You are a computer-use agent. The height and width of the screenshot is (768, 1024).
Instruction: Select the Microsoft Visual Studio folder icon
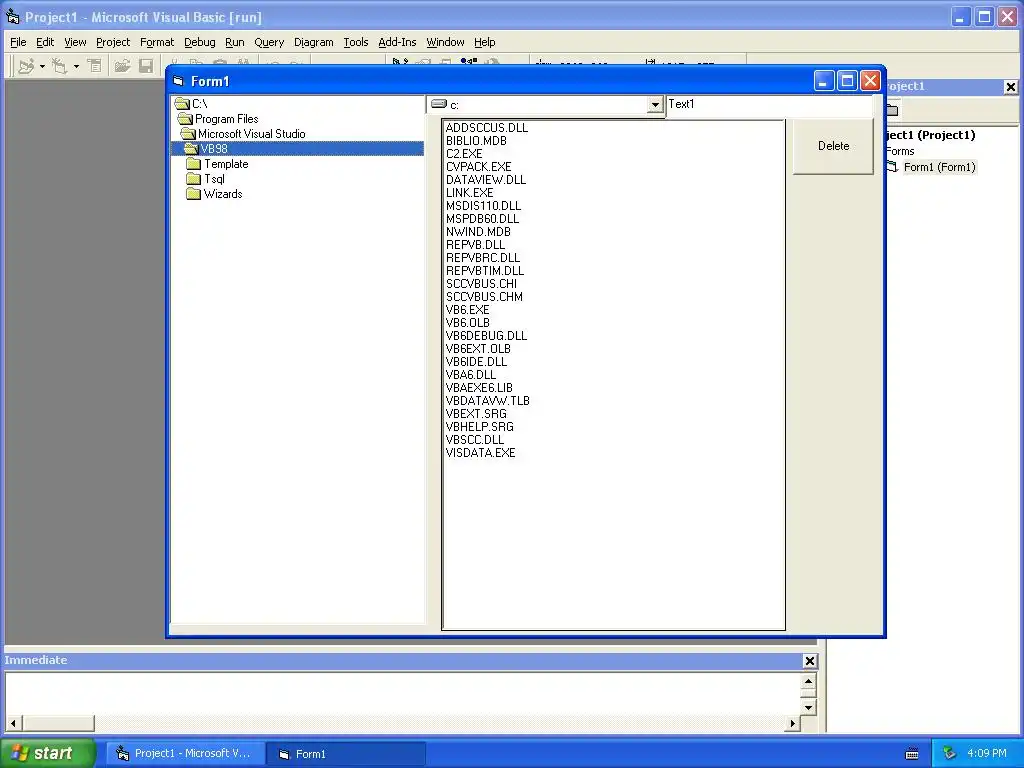(x=189, y=134)
